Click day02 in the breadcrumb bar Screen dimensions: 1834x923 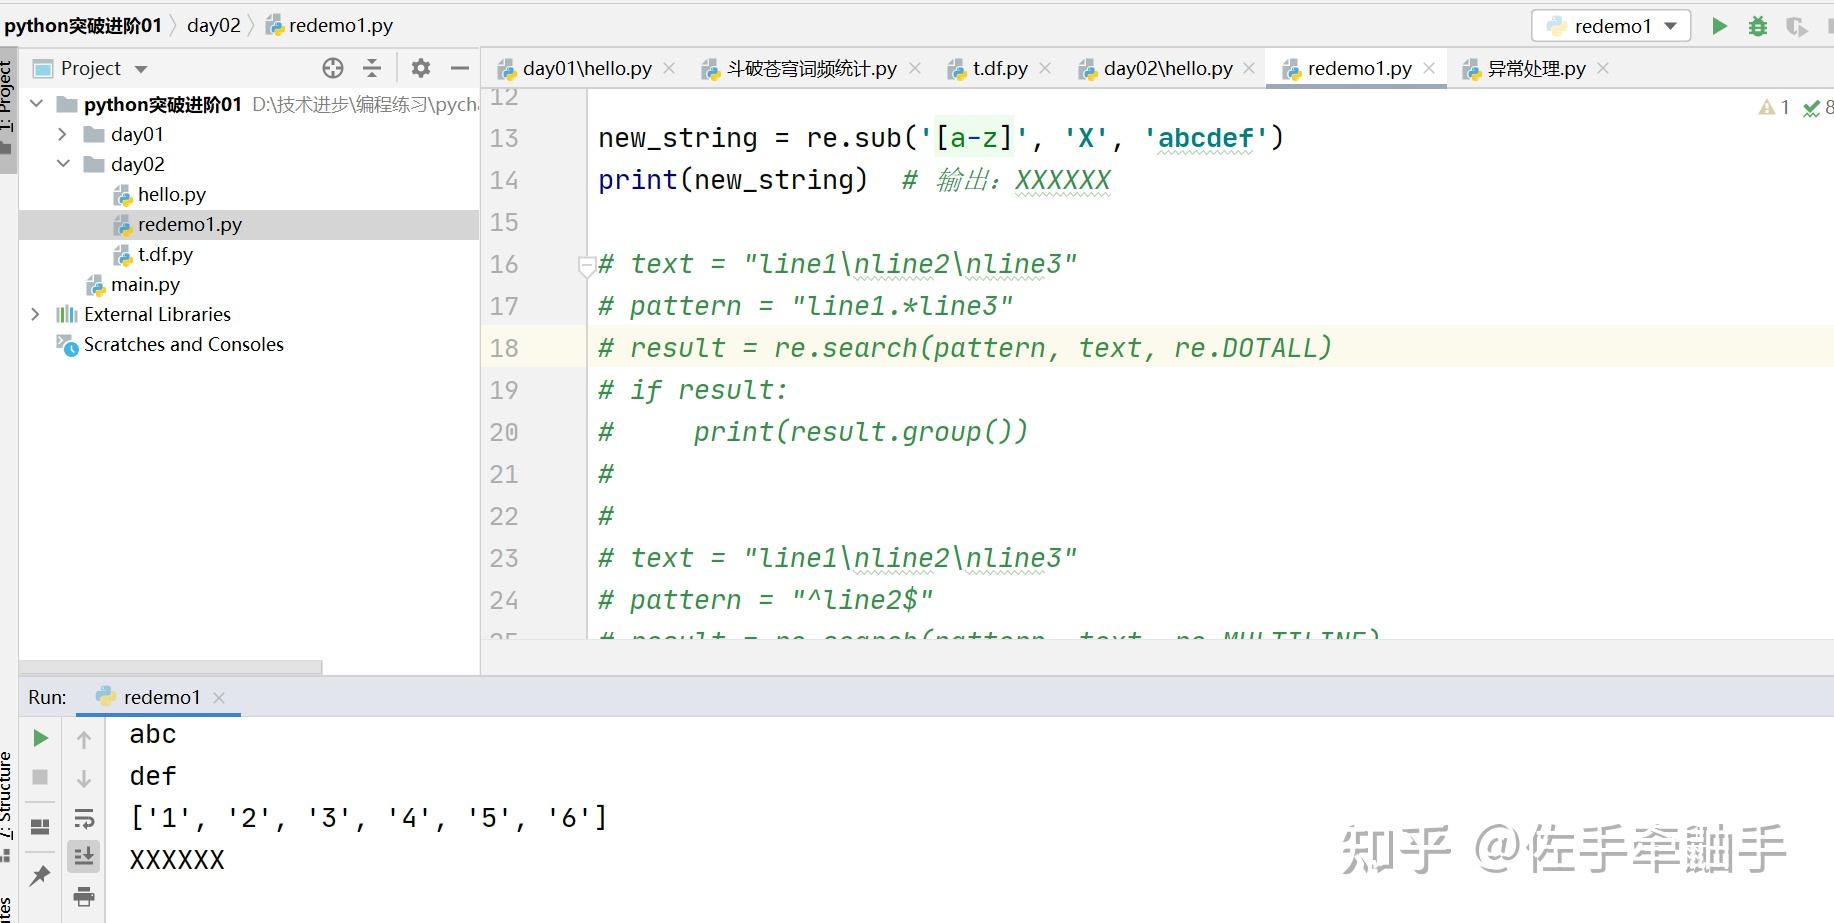tap(214, 25)
